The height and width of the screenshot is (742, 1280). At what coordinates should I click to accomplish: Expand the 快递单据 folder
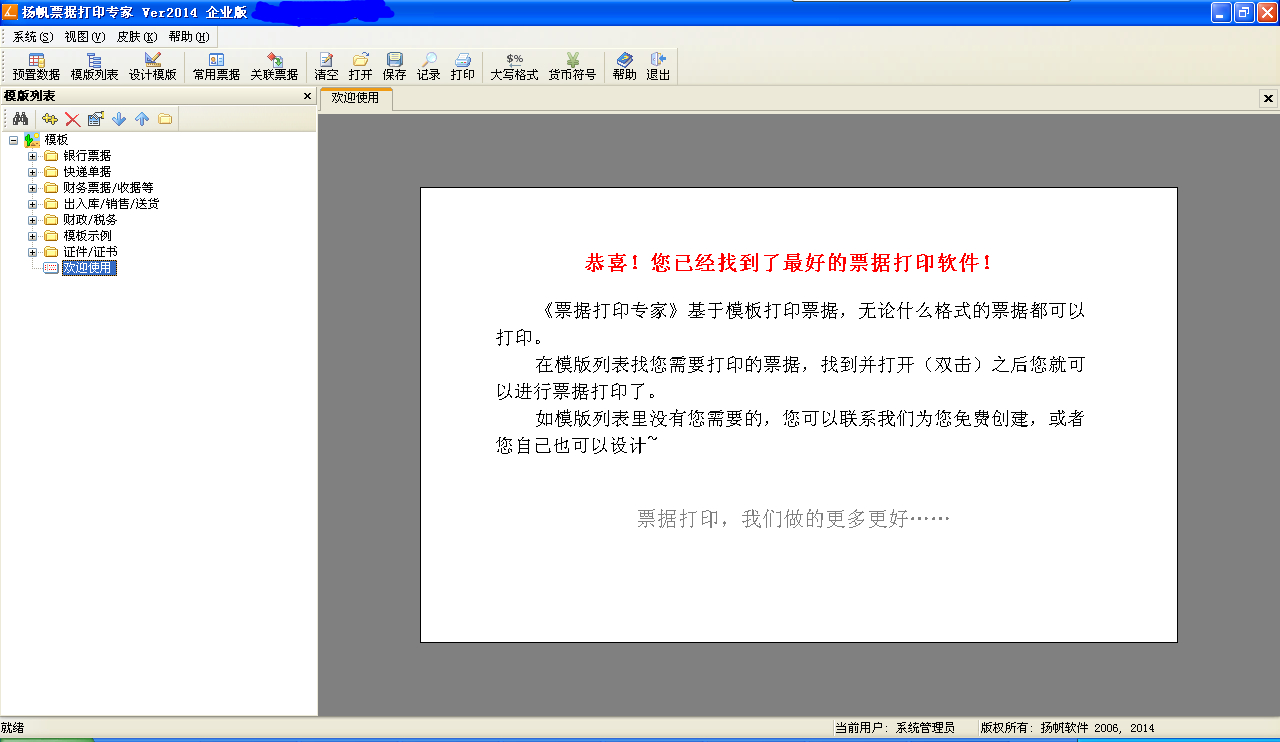point(32,172)
